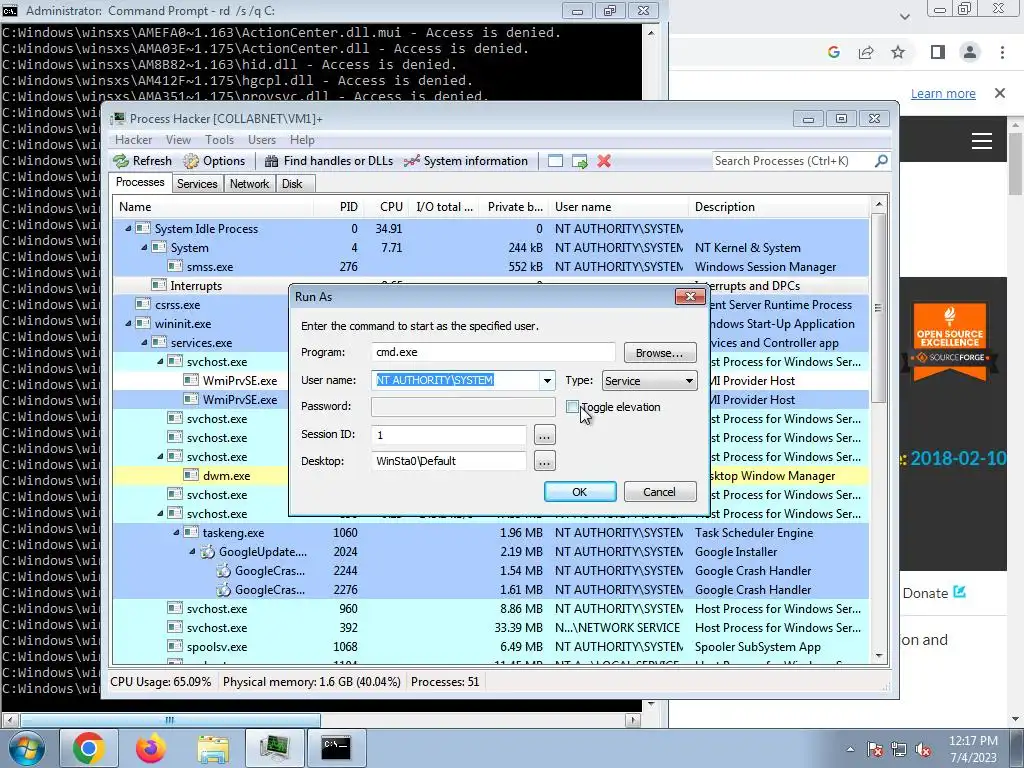Open System information graph window
Viewport: 1024px width, 768px height.
pyautogui.click(x=466, y=161)
